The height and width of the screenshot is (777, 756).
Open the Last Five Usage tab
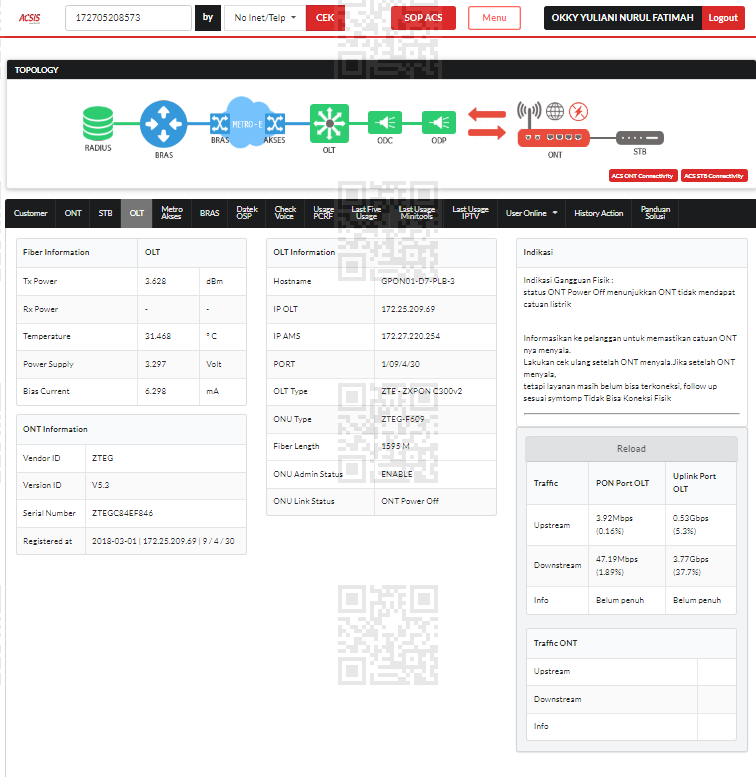click(366, 213)
